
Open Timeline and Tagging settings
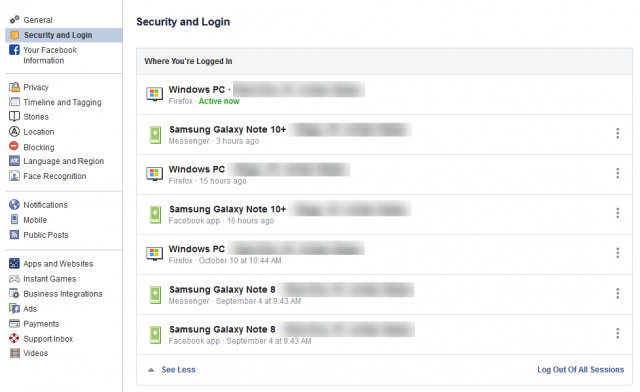[62, 102]
